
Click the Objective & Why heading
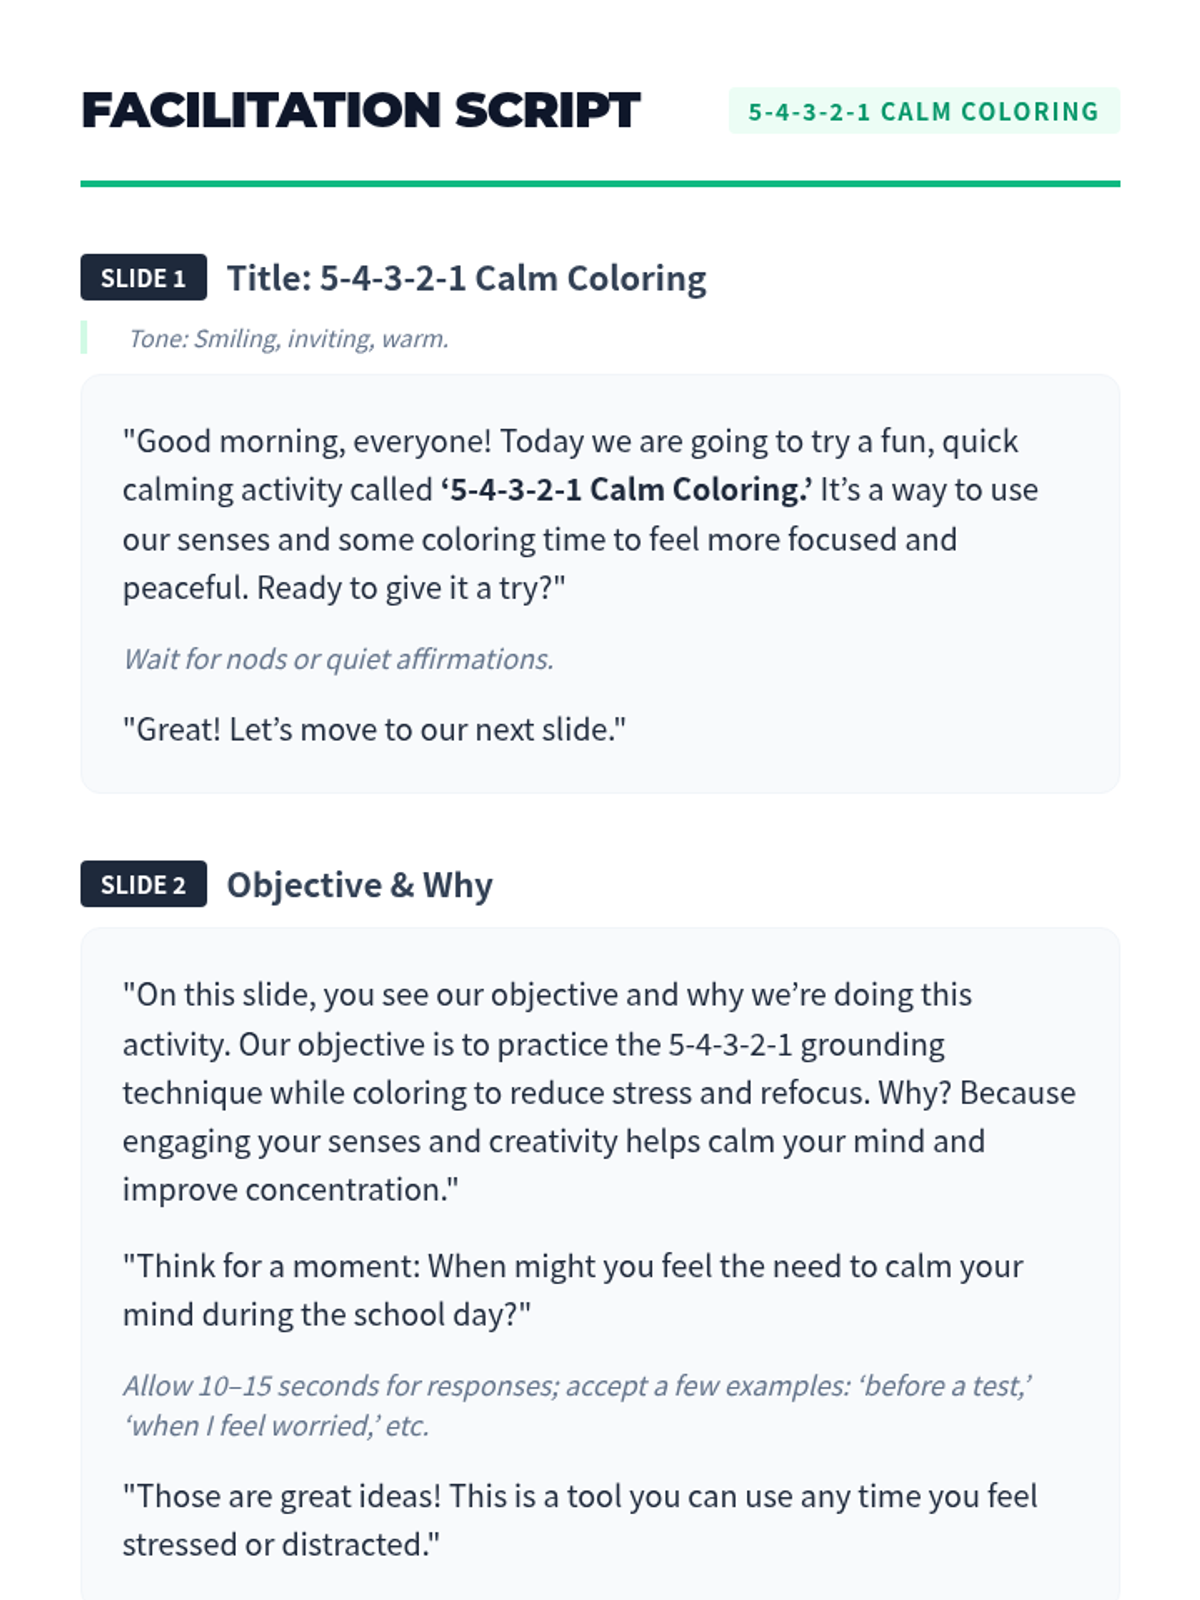(x=360, y=885)
